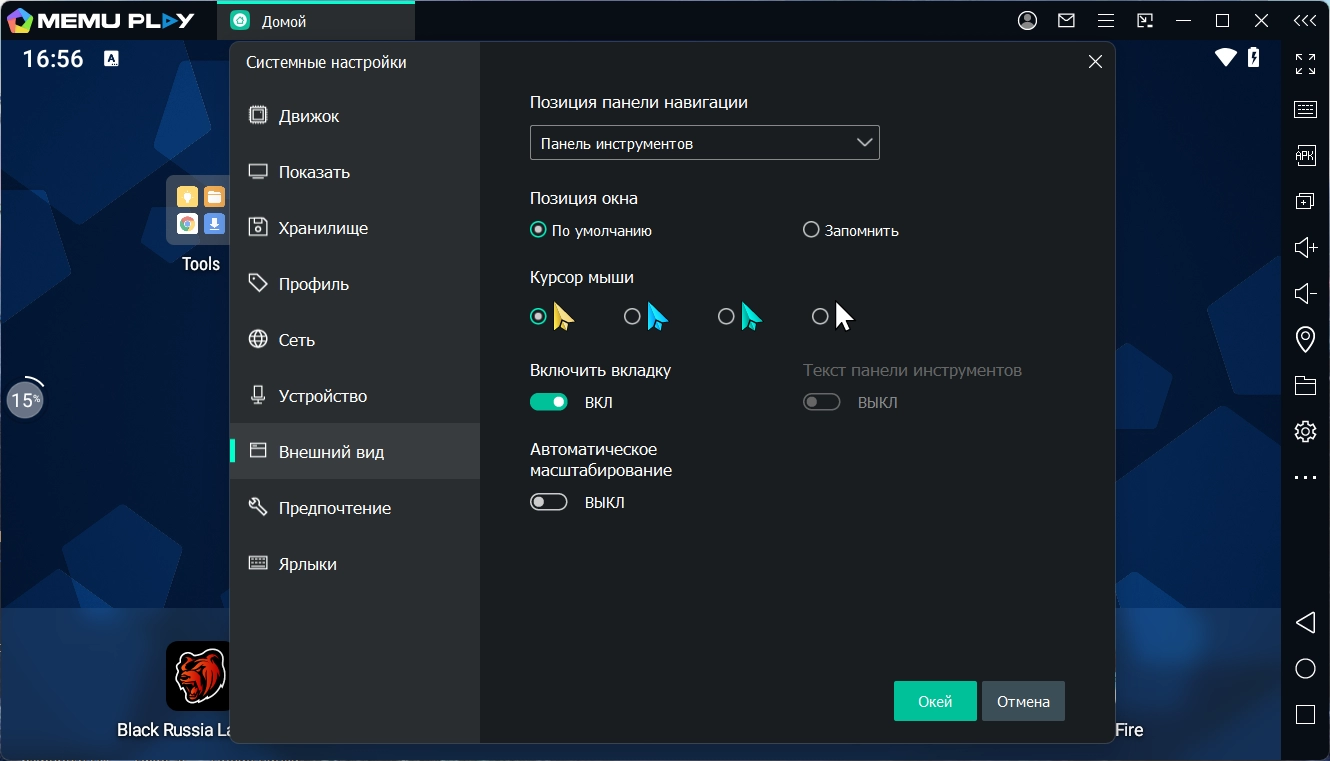Select the 'Запомнить' window position option
1330x761 pixels.
point(851,230)
